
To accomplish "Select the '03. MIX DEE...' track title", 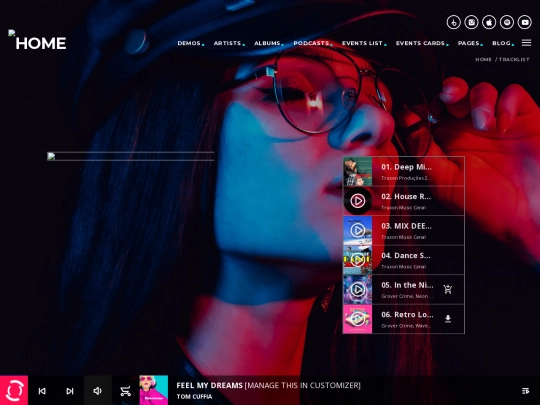I will pyautogui.click(x=406, y=226).
